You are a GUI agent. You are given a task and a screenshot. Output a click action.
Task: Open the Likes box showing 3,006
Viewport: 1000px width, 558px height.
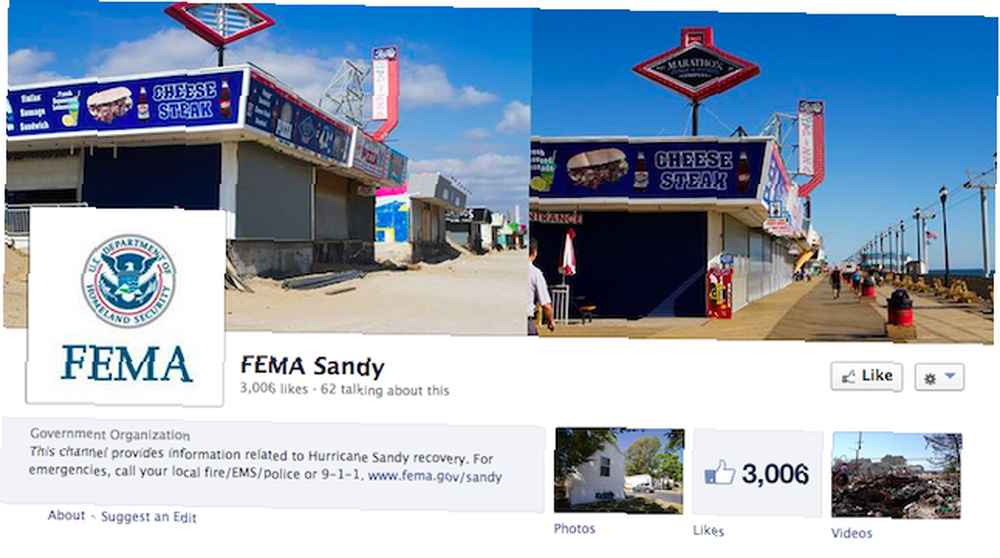pos(758,473)
